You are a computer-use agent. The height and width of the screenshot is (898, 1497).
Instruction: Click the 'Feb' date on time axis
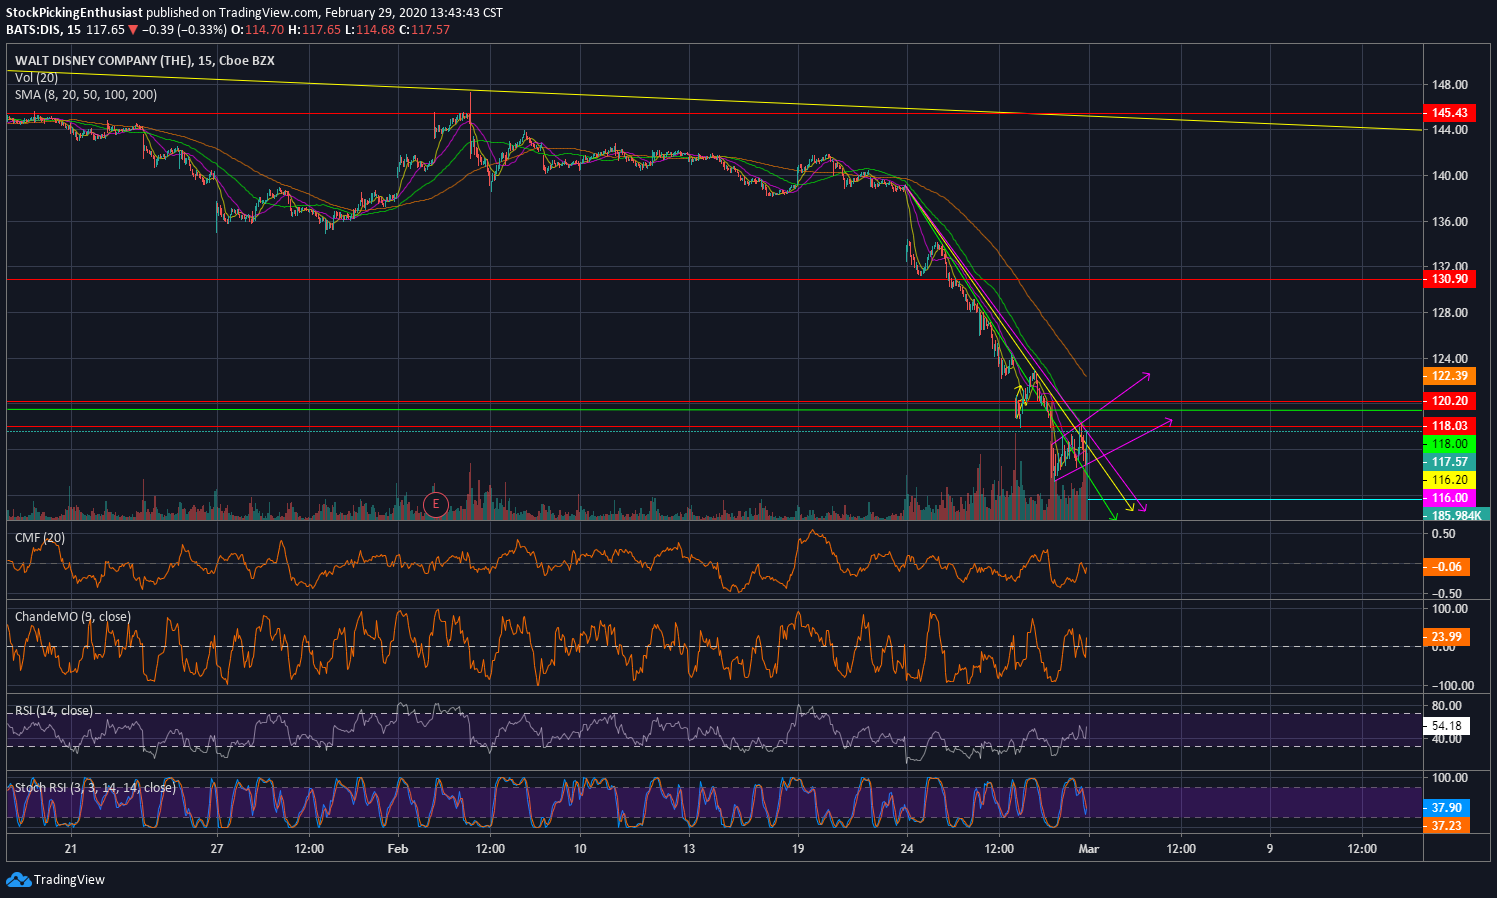(x=398, y=849)
